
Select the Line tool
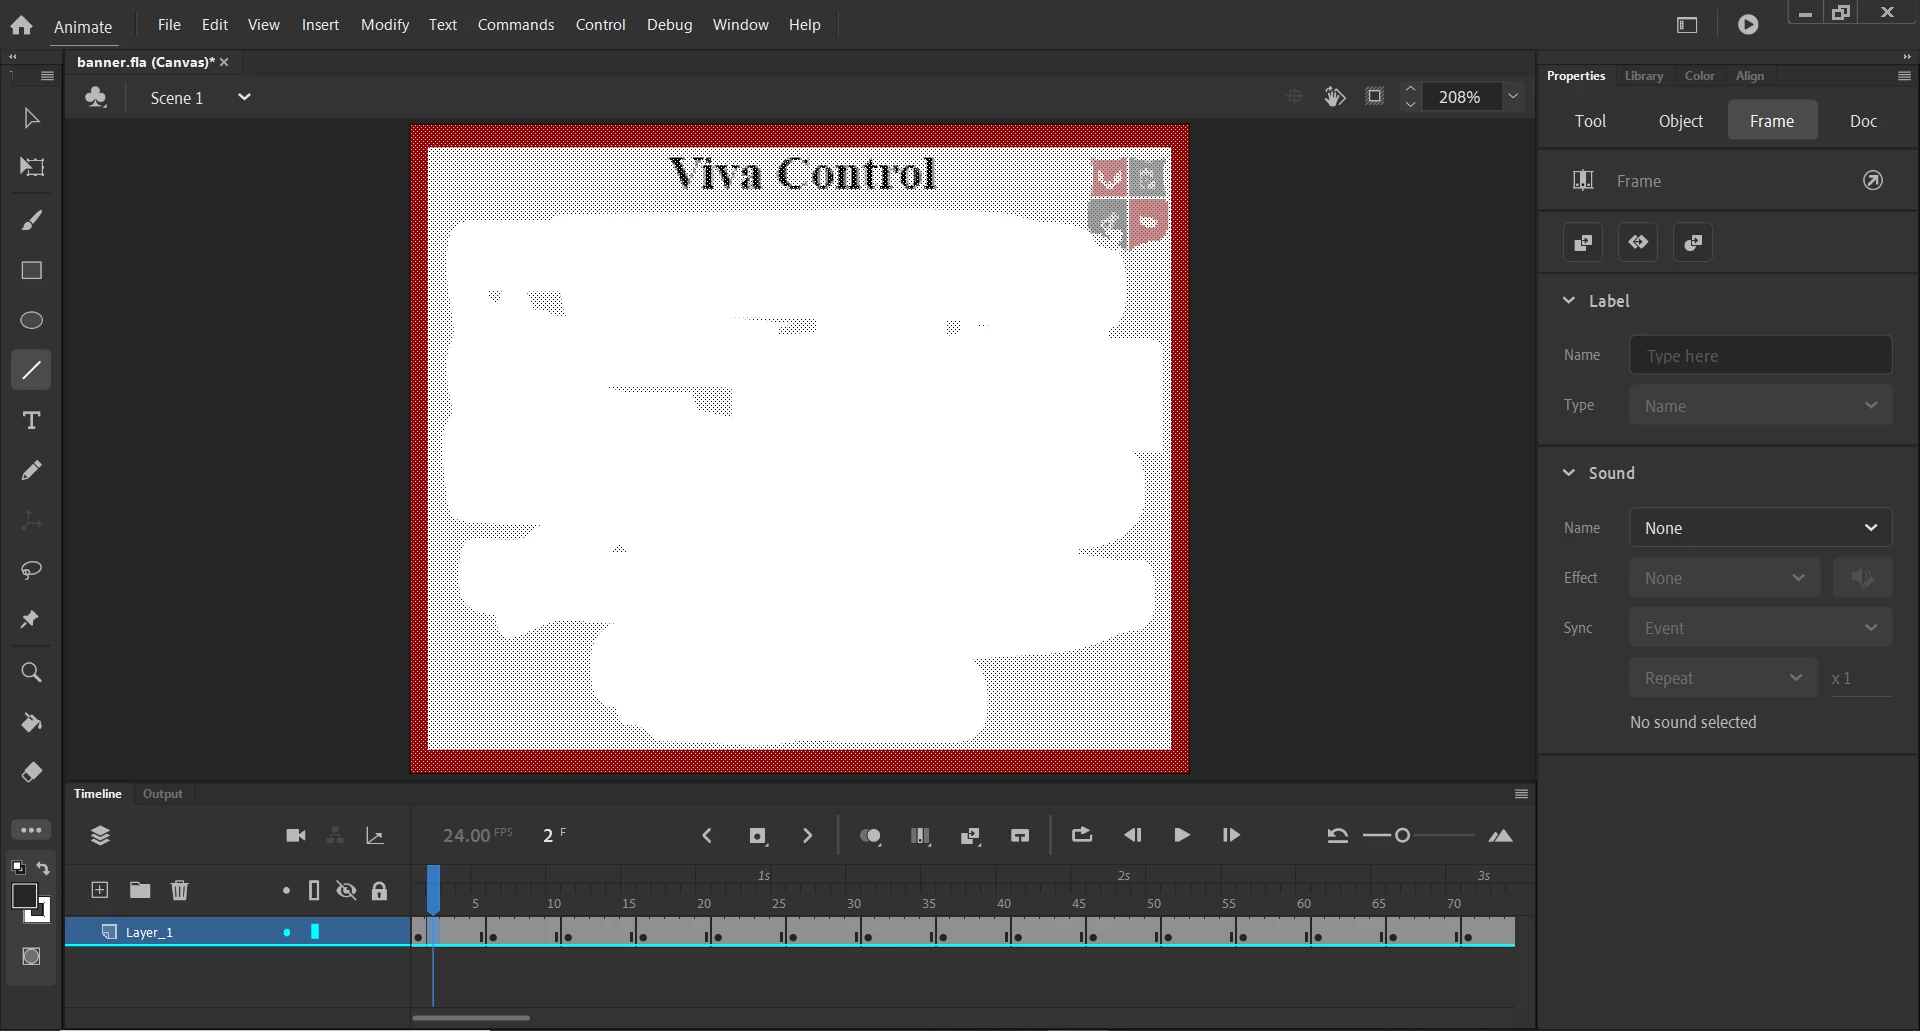point(31,370)
